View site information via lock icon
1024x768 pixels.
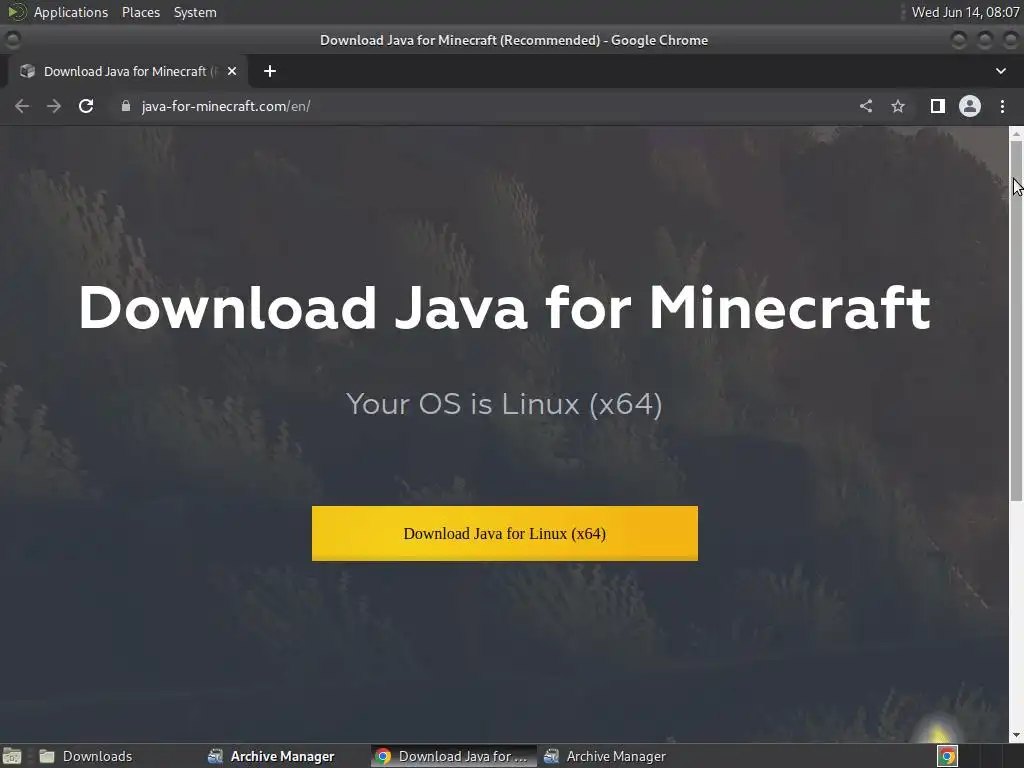[126, 106]
